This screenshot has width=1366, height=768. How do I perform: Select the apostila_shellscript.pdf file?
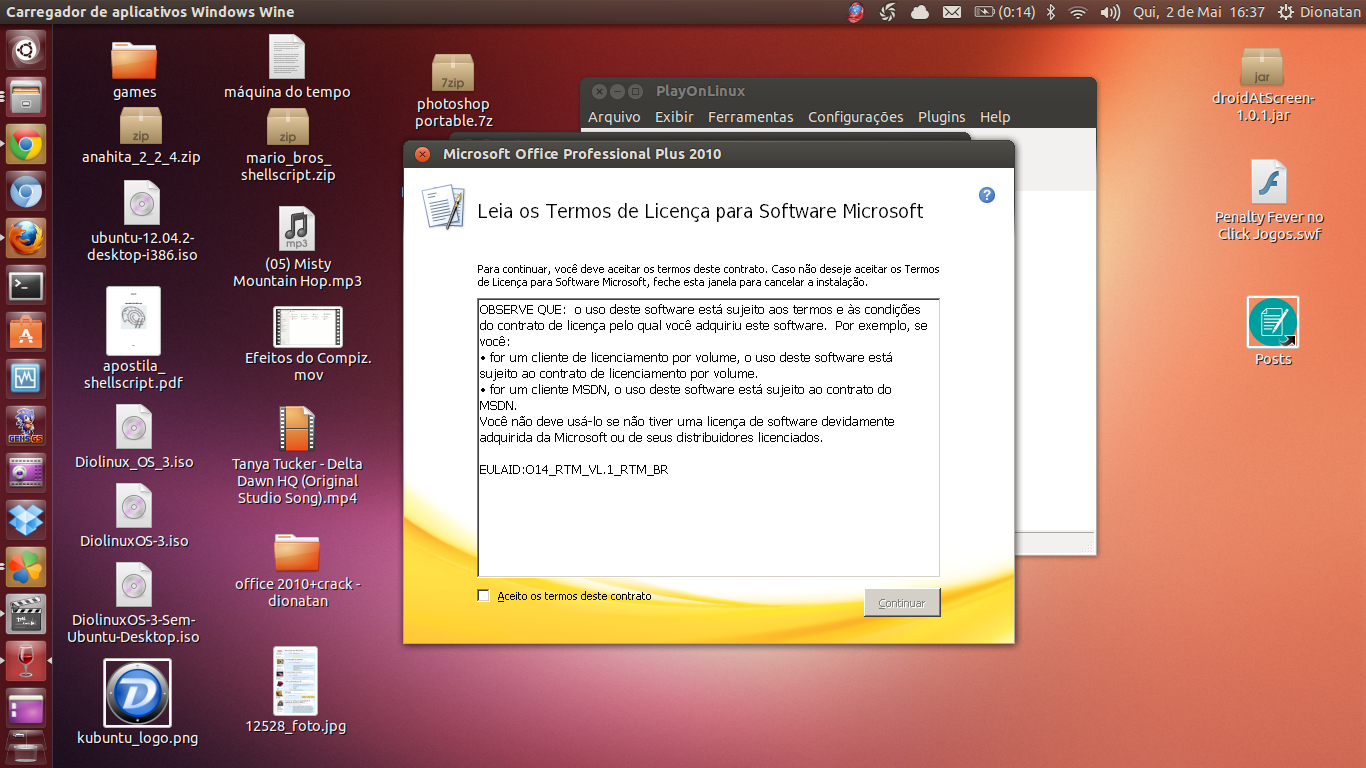click(133, 338)
